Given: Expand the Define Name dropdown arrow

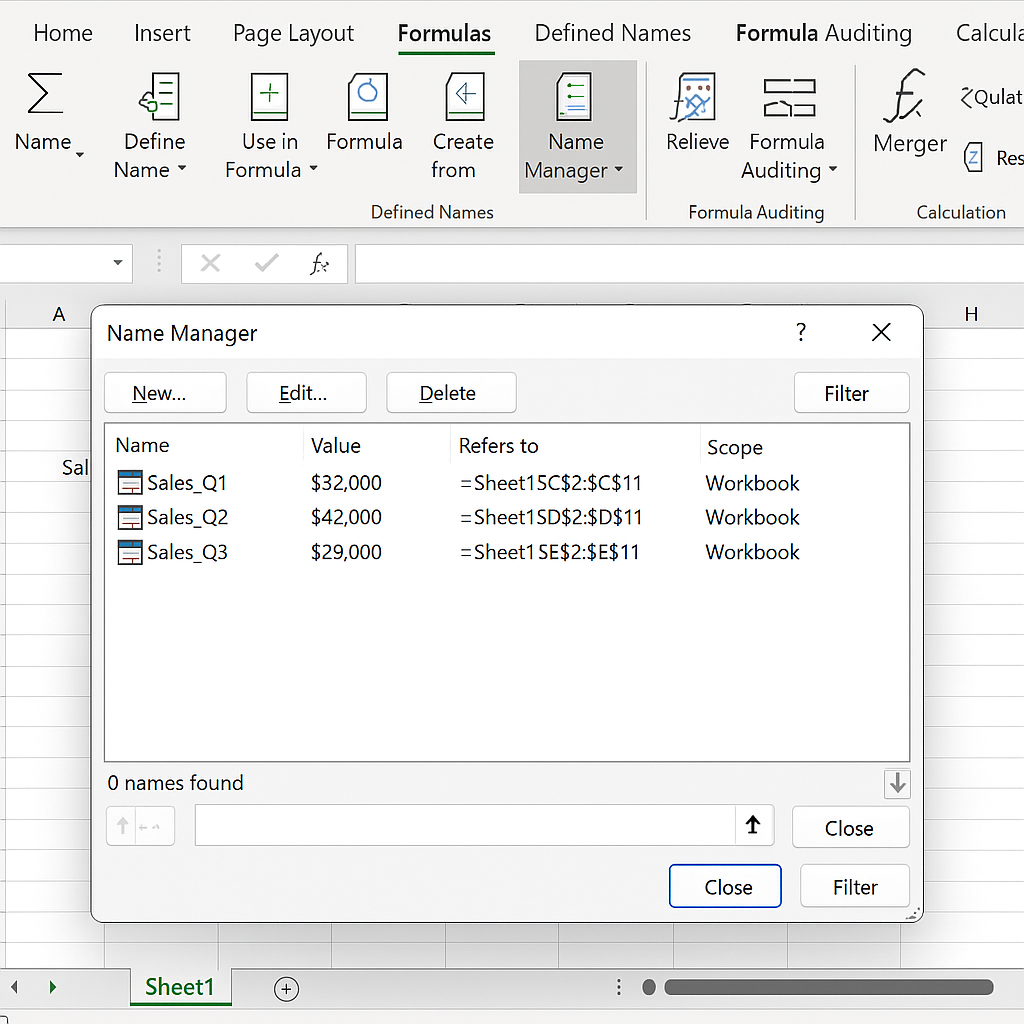Looking at the screenshot, I should point(182,168).
